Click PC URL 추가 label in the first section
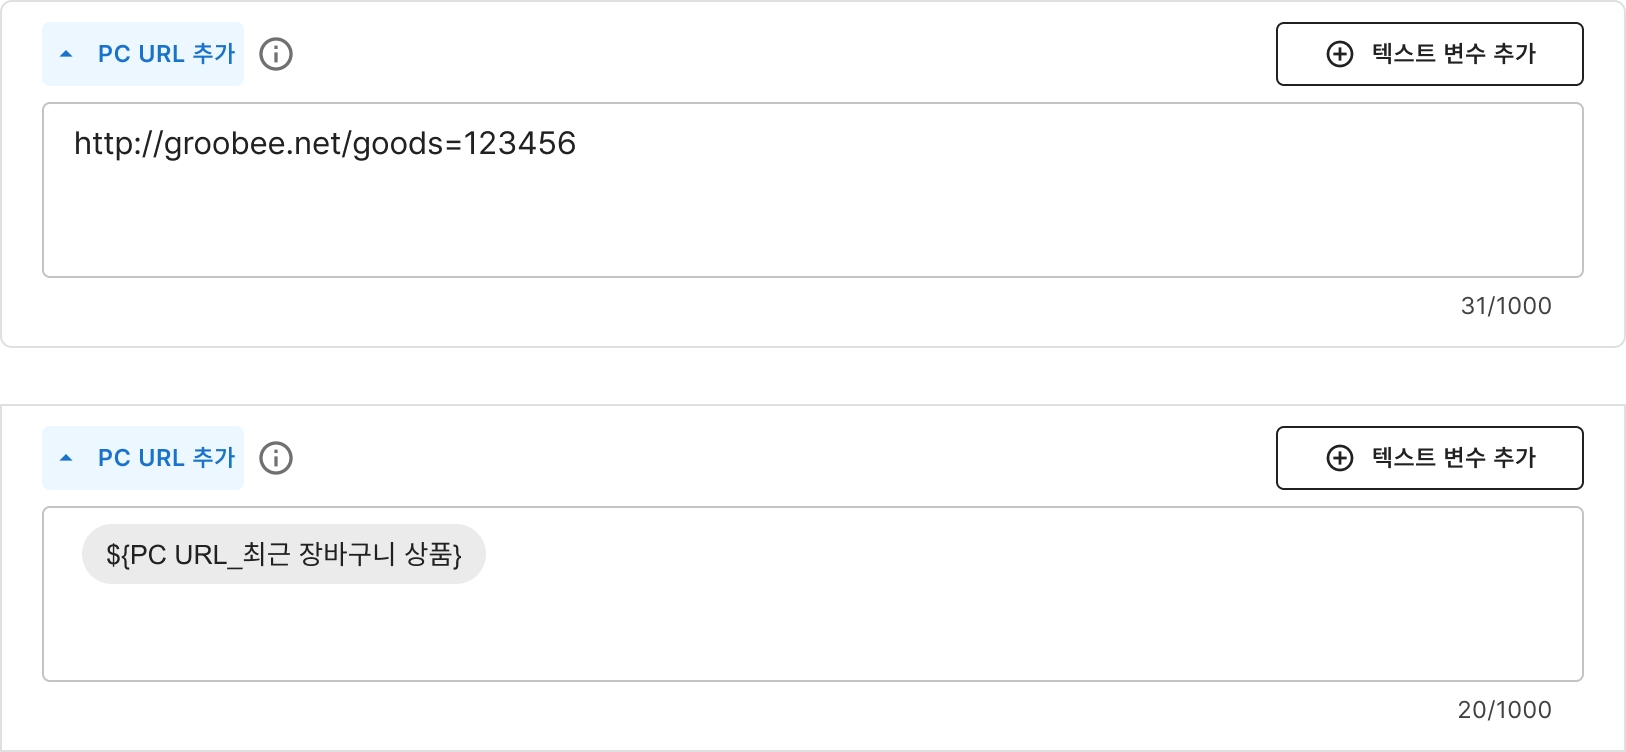The height and width of the screenshot is (752, 1626). 166,54
